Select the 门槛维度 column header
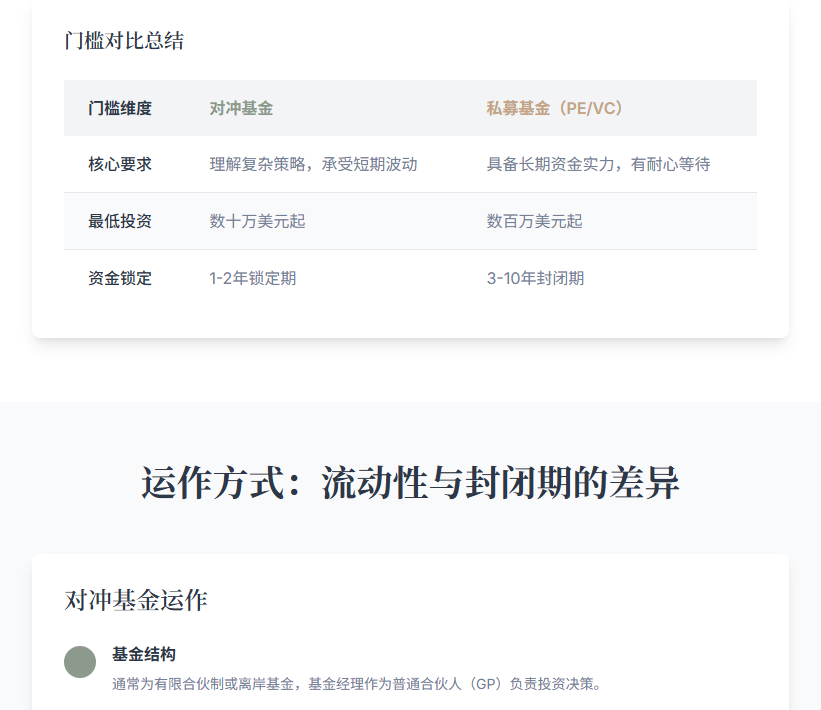Screen dimensions: 821x710 coord(120,108)
